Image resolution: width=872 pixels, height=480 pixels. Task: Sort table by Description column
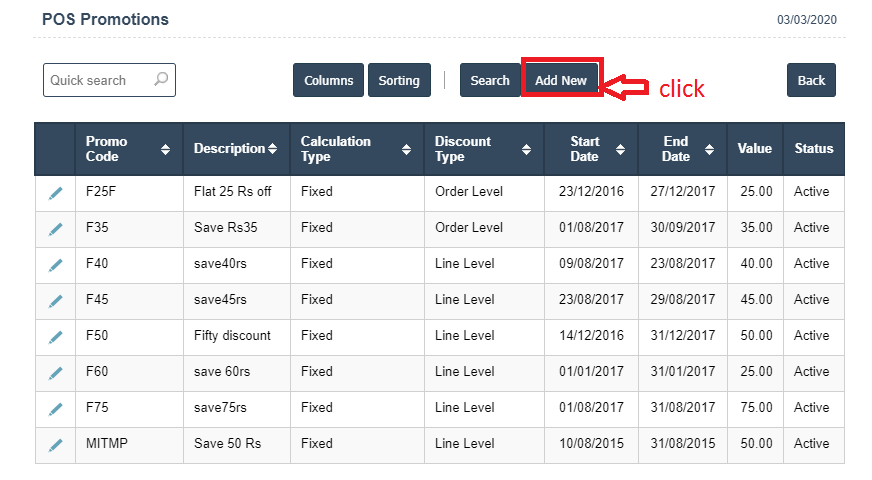[x=272, y=149]
